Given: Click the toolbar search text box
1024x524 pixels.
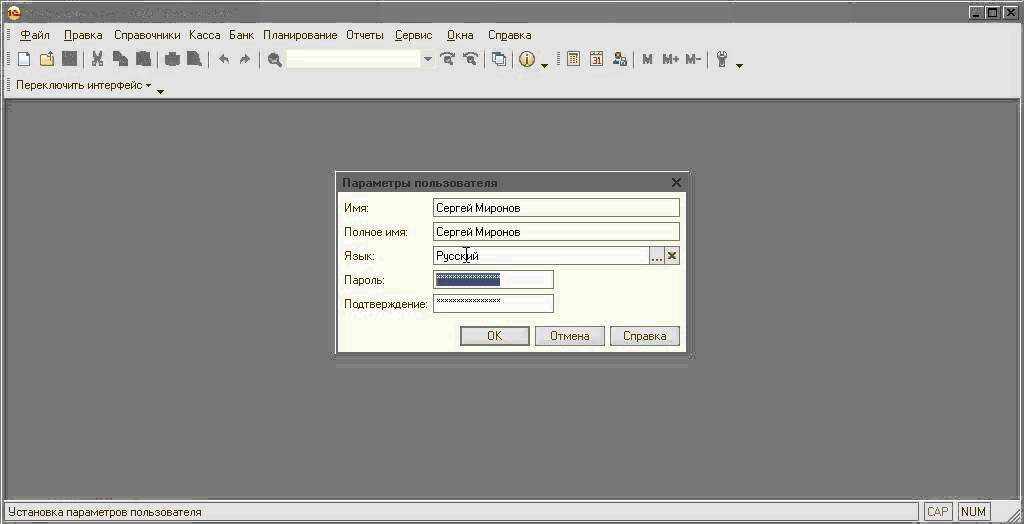Looking at the screenshot, I should coord(353,59).
